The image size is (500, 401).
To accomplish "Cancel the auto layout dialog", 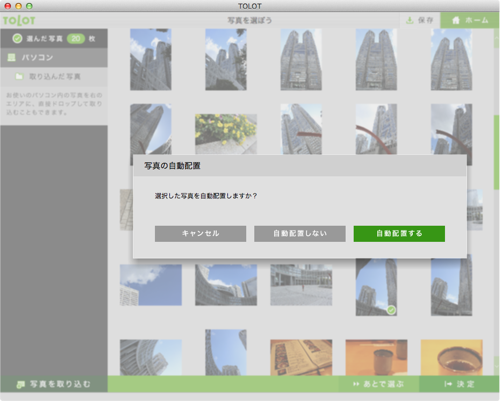I will point(200,234).
